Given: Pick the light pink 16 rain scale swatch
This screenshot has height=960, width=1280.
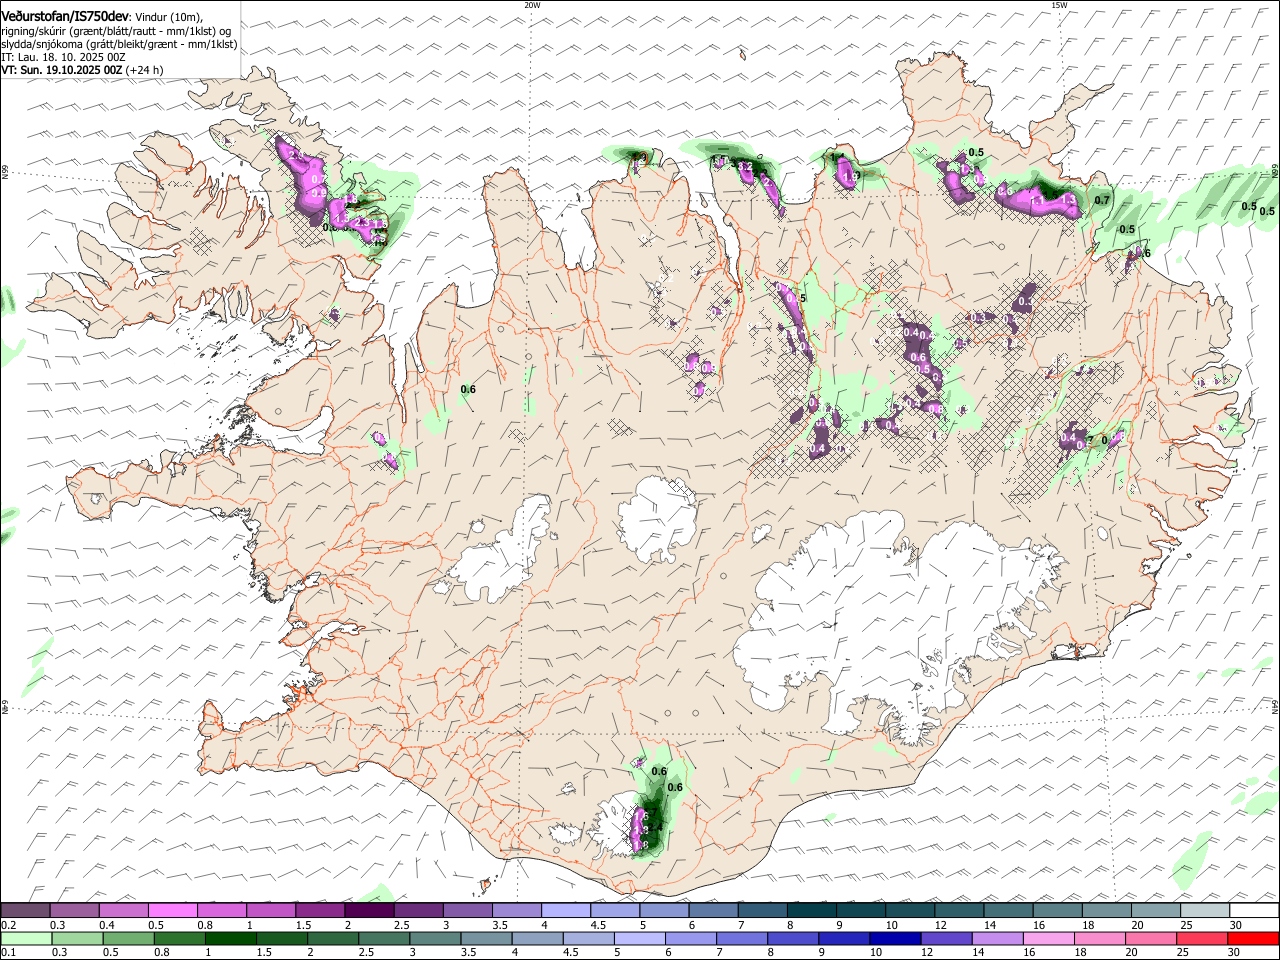Looking at the screenshot, I should (1047, 939).
